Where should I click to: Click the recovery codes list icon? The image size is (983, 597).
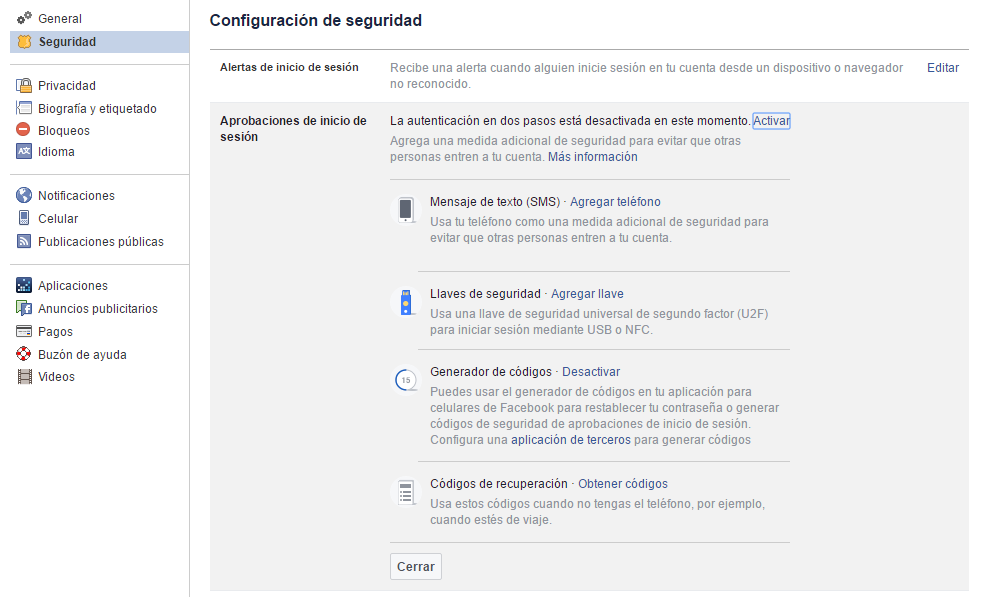pos(406,492)
